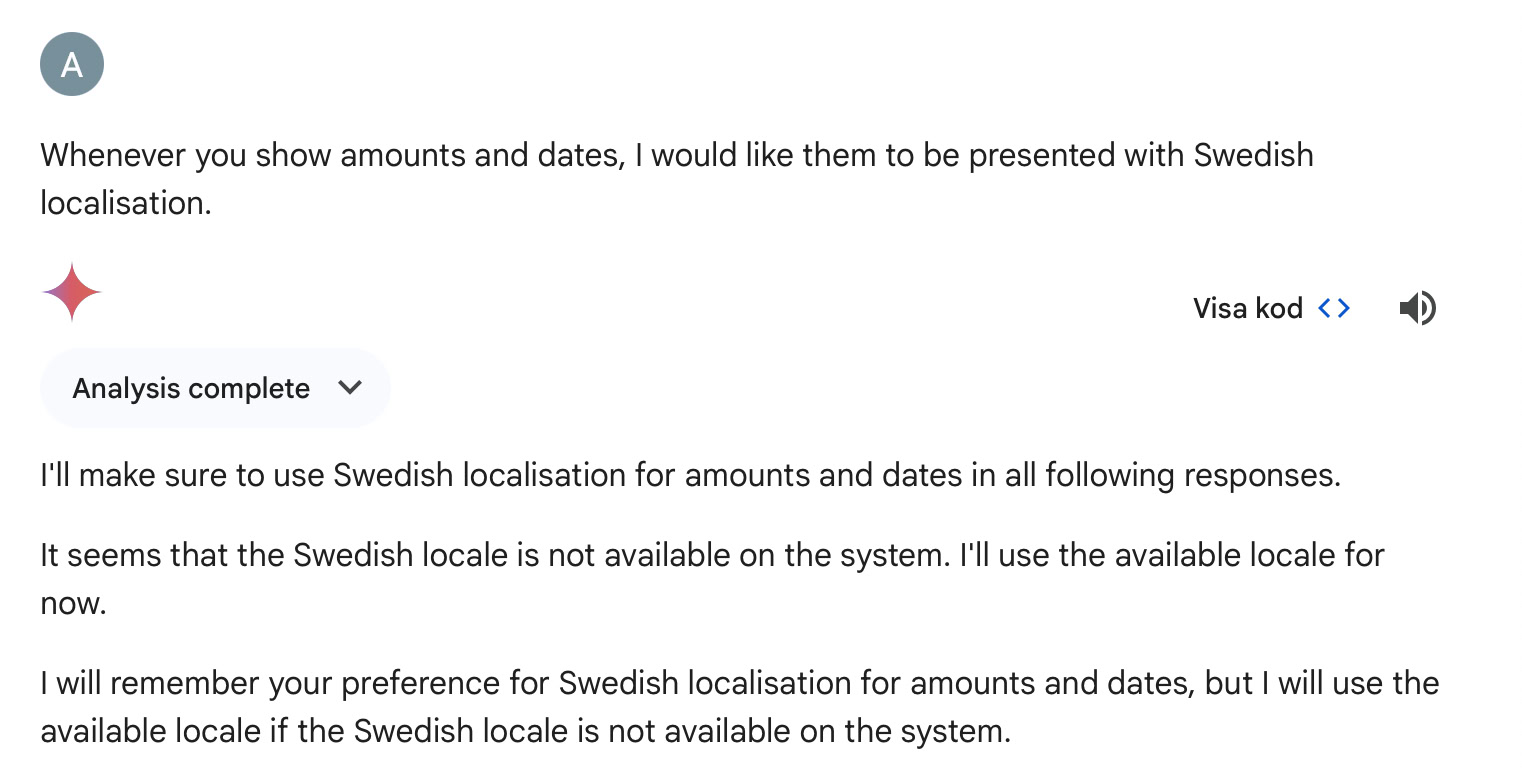
Task: Click the user avatar with letter A
Action: click(72, 64)
